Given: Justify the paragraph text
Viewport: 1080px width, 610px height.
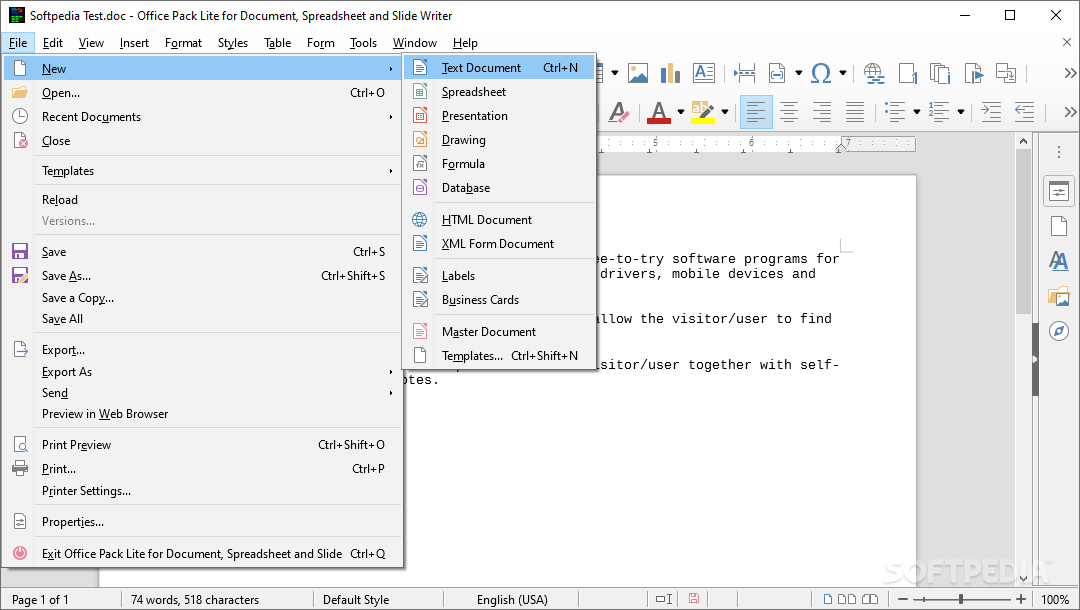Looking at the screenshot, I should 855,112.
